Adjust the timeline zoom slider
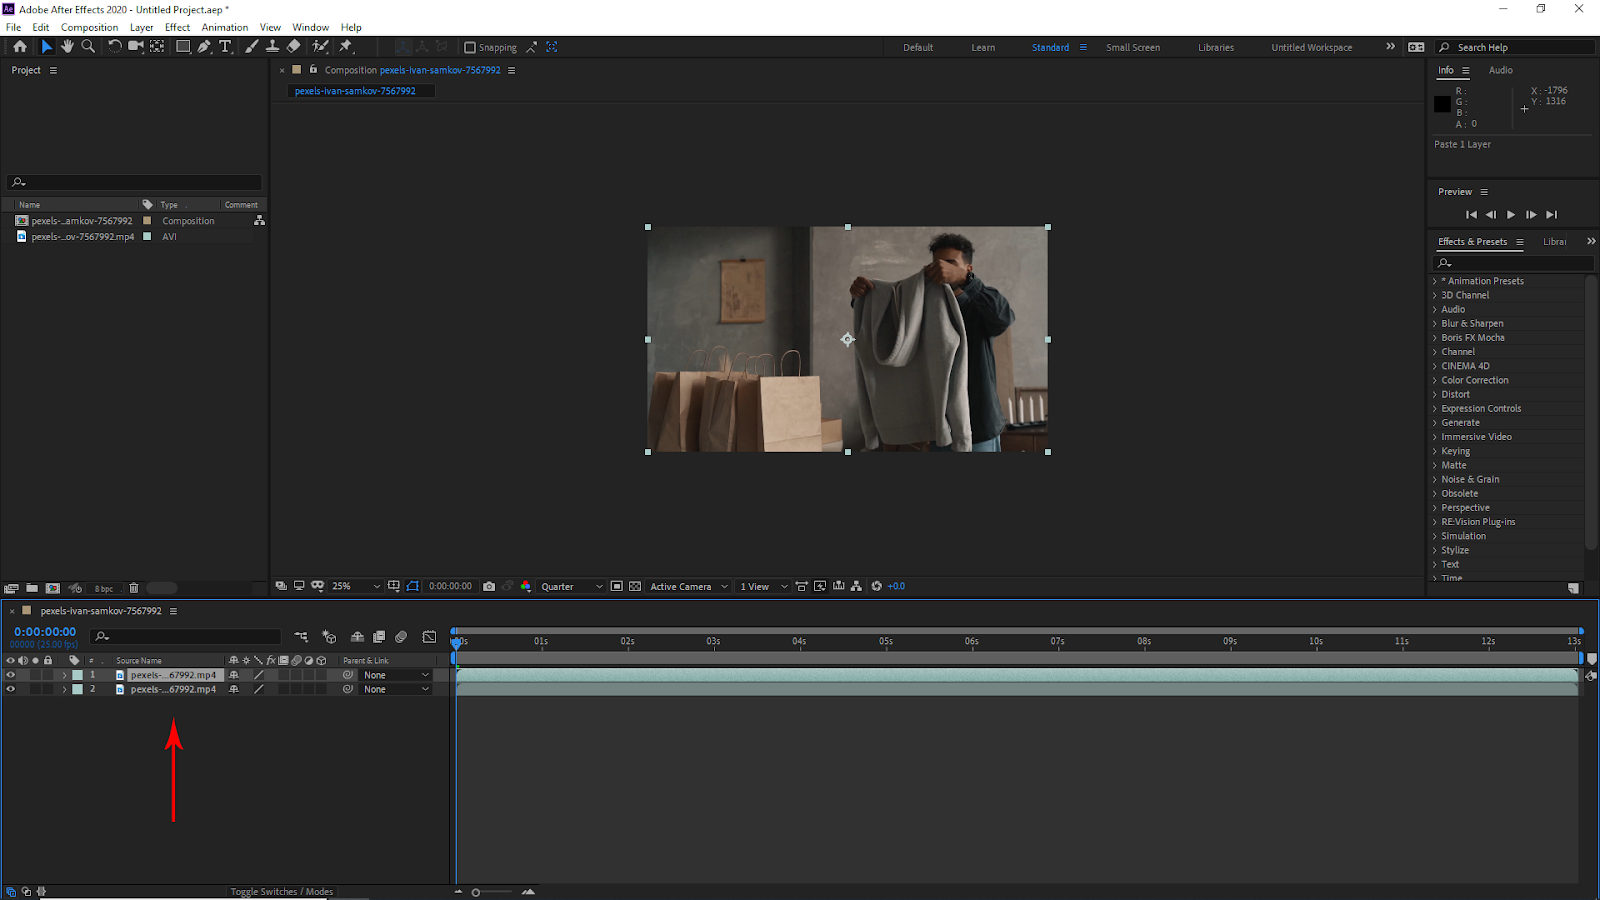Image resolution: width=1600 pixels, height=900 pixels. click(476, 892)
